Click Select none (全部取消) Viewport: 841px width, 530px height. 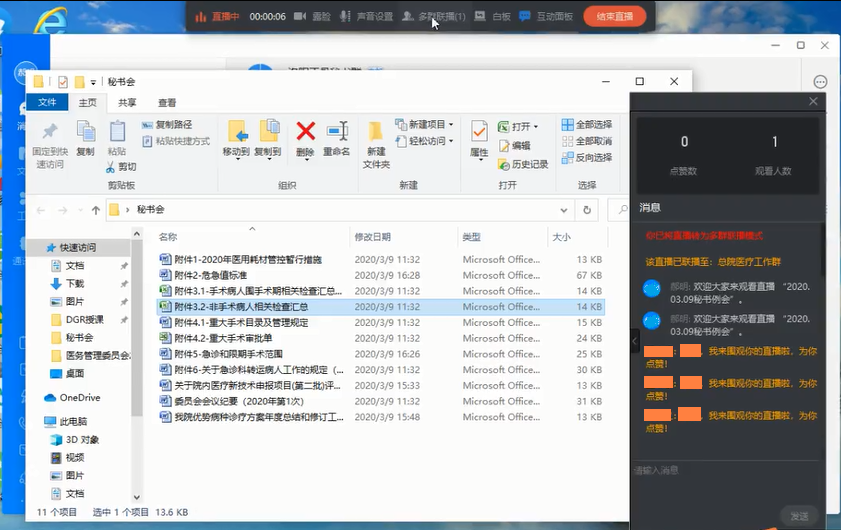pyautogui.click(x=587, y=141)
